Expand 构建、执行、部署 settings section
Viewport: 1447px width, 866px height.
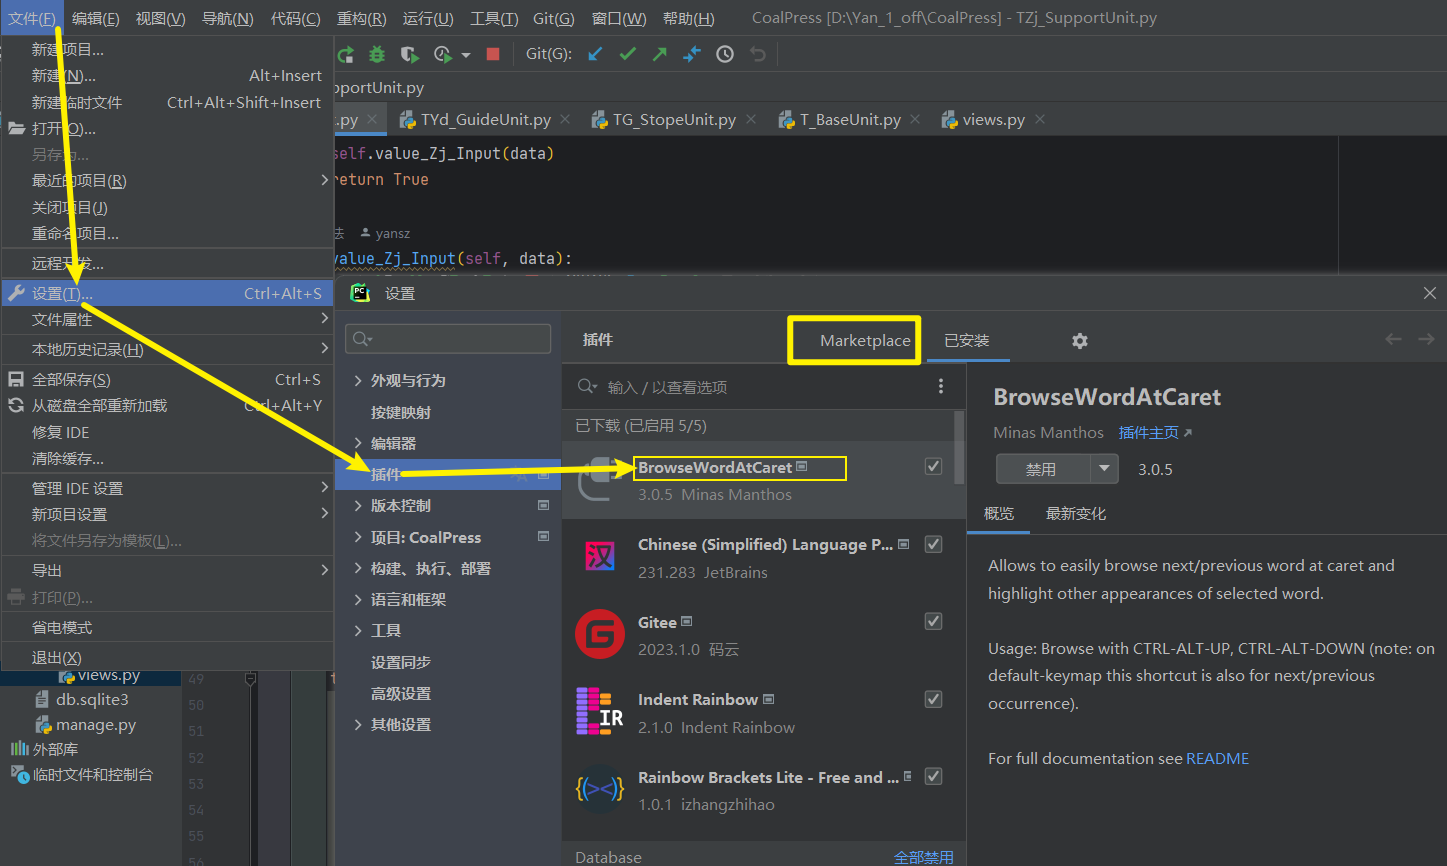(358, 568)
